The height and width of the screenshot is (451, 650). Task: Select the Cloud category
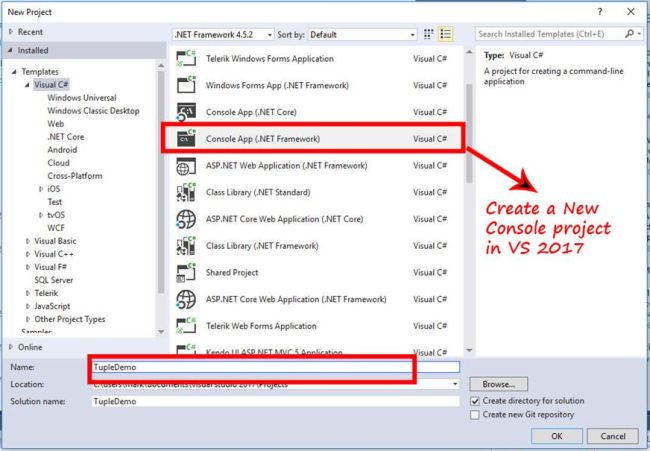click(x=58, y=163)
